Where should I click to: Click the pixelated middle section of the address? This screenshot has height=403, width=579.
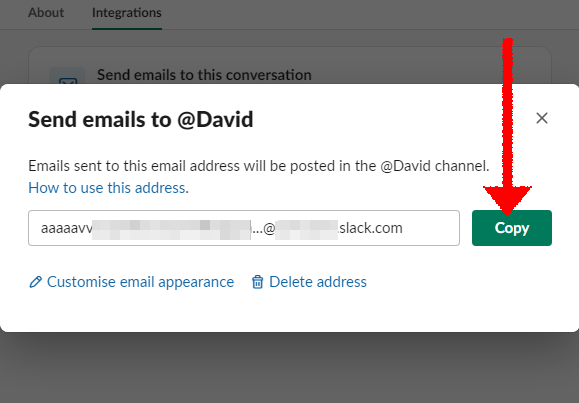(x=171, y=229)
